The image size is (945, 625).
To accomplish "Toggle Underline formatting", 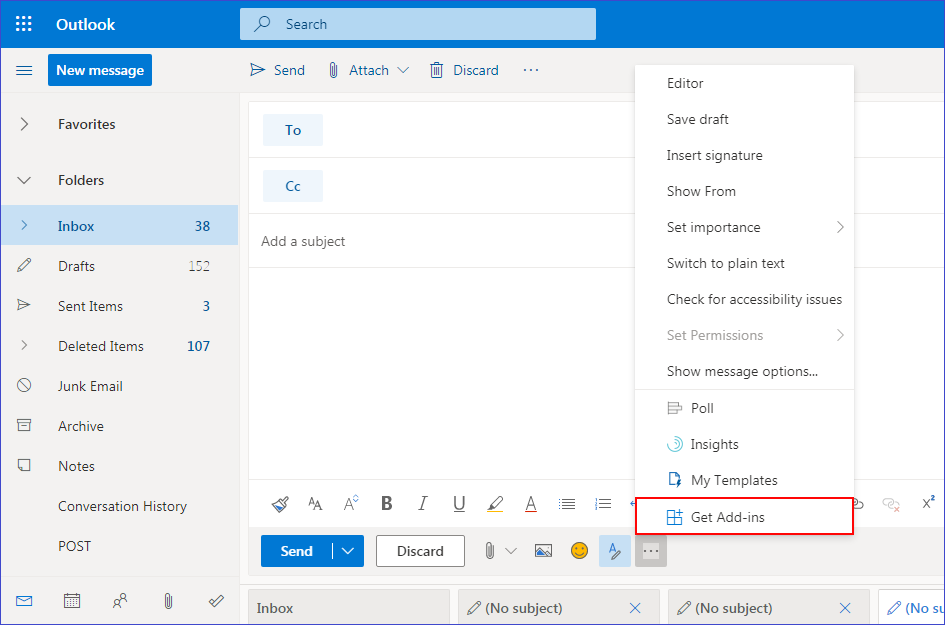I will pos(459,504).
